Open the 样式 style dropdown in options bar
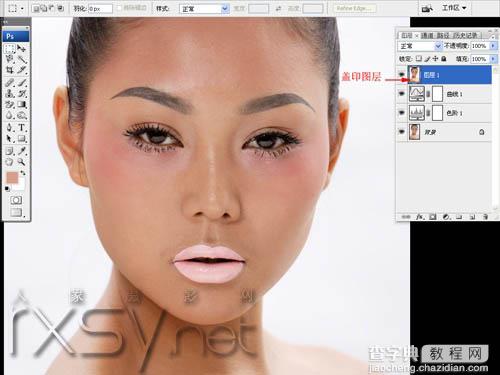The width and height of the screenshot is (500, 375). [204, 8]
